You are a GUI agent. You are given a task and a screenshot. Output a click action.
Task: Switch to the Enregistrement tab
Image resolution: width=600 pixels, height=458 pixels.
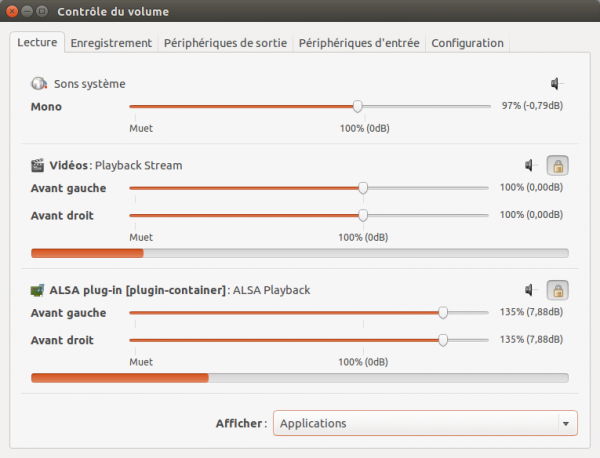coord(111,43)
